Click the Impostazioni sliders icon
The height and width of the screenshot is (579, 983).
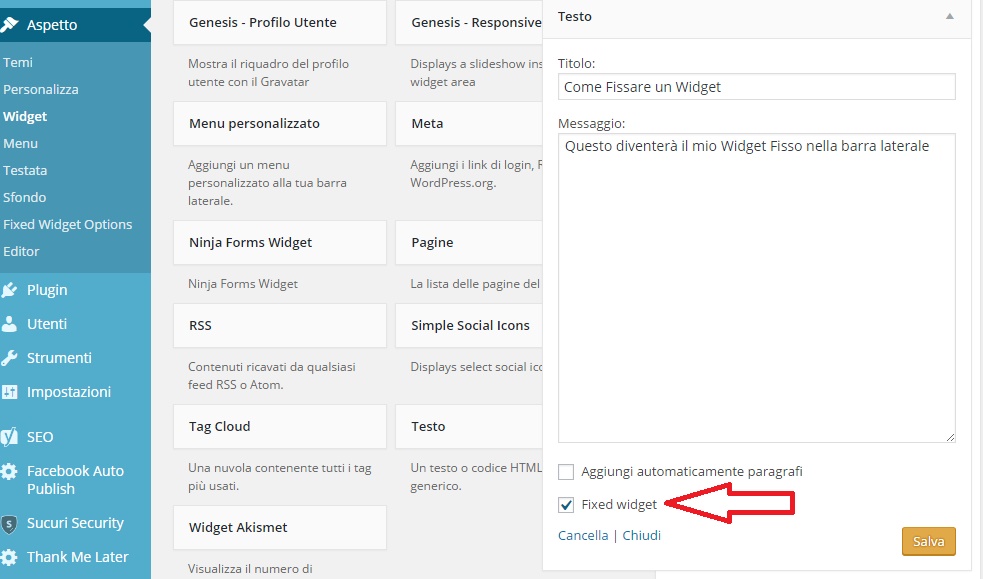[9, 392]
